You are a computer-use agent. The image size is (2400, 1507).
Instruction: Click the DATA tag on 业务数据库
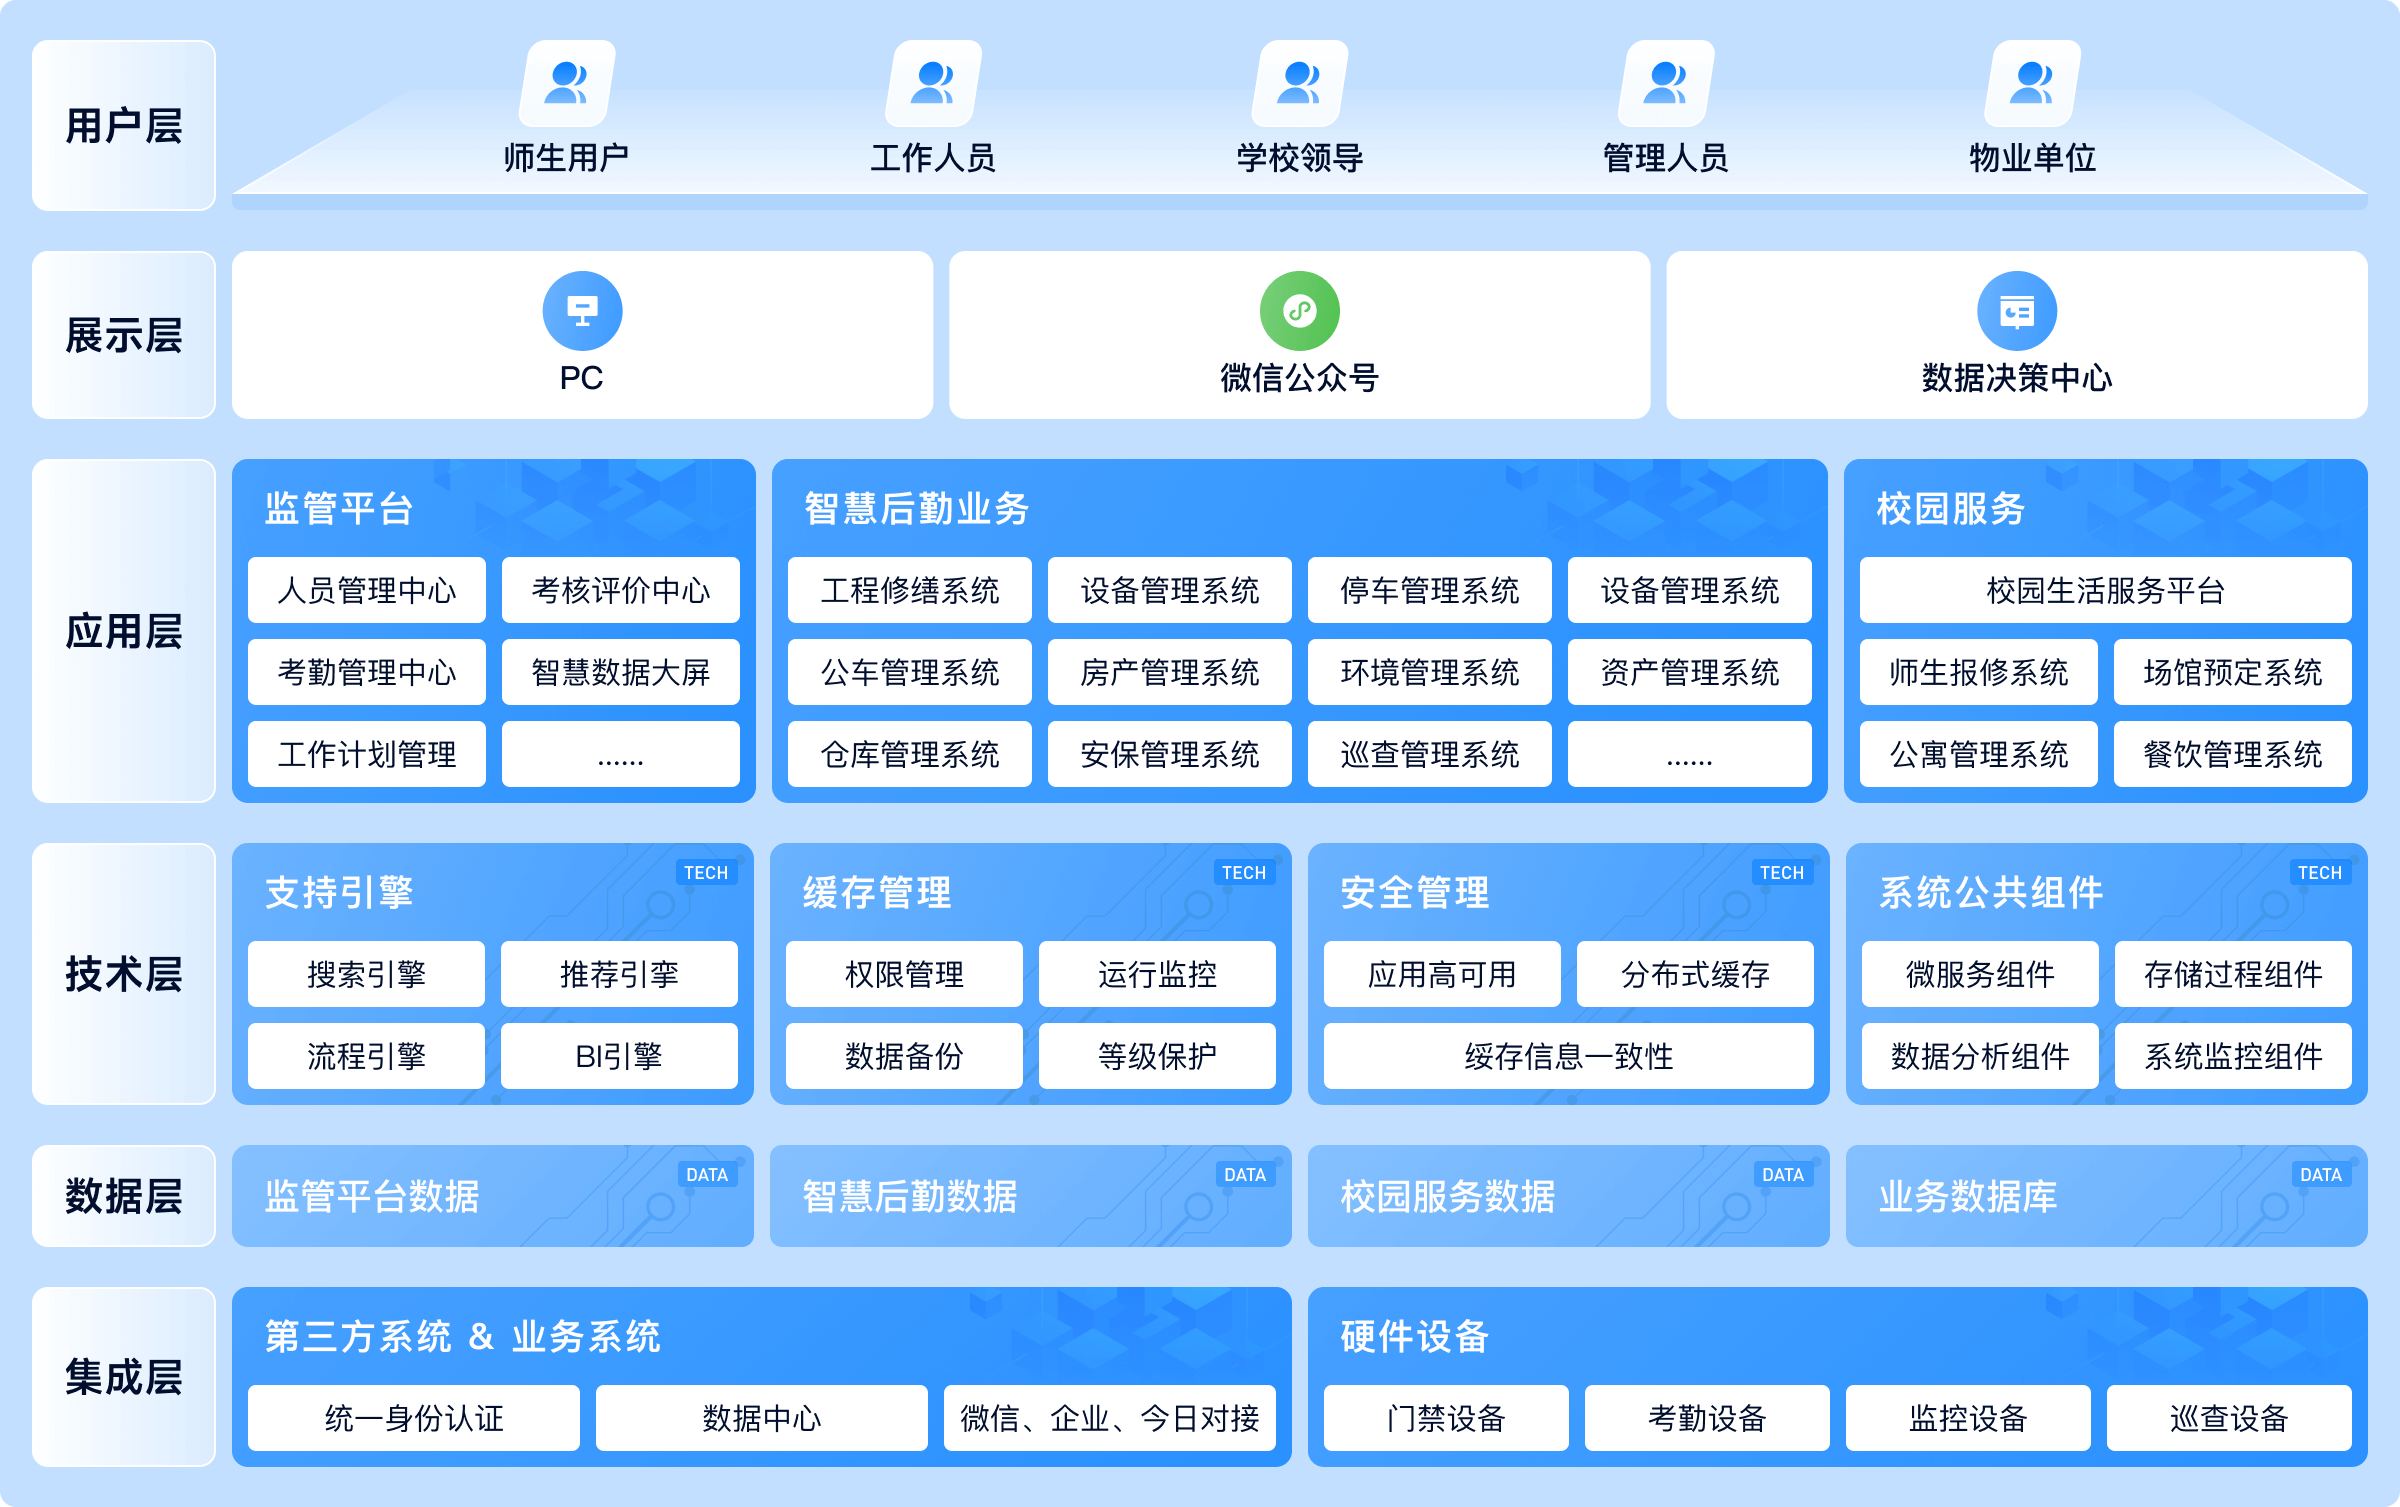[2320, 1174]
